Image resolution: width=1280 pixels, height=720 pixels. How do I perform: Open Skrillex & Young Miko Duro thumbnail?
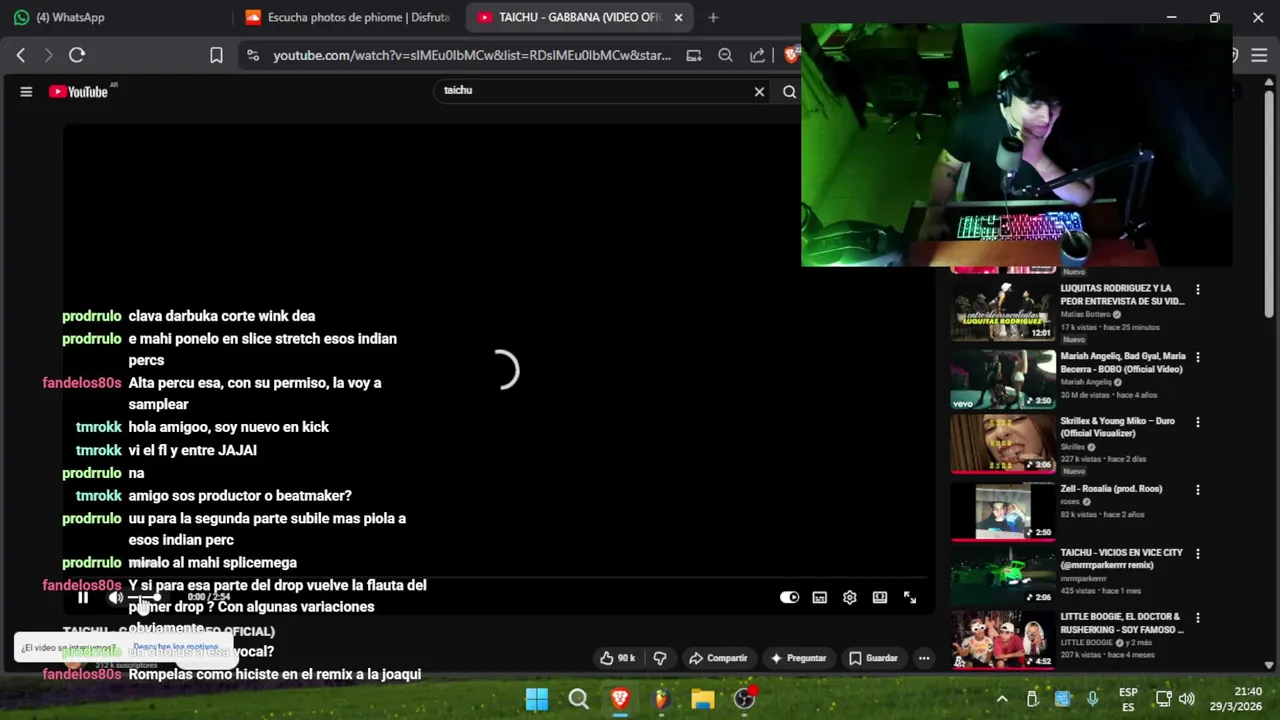[1003, 443]
